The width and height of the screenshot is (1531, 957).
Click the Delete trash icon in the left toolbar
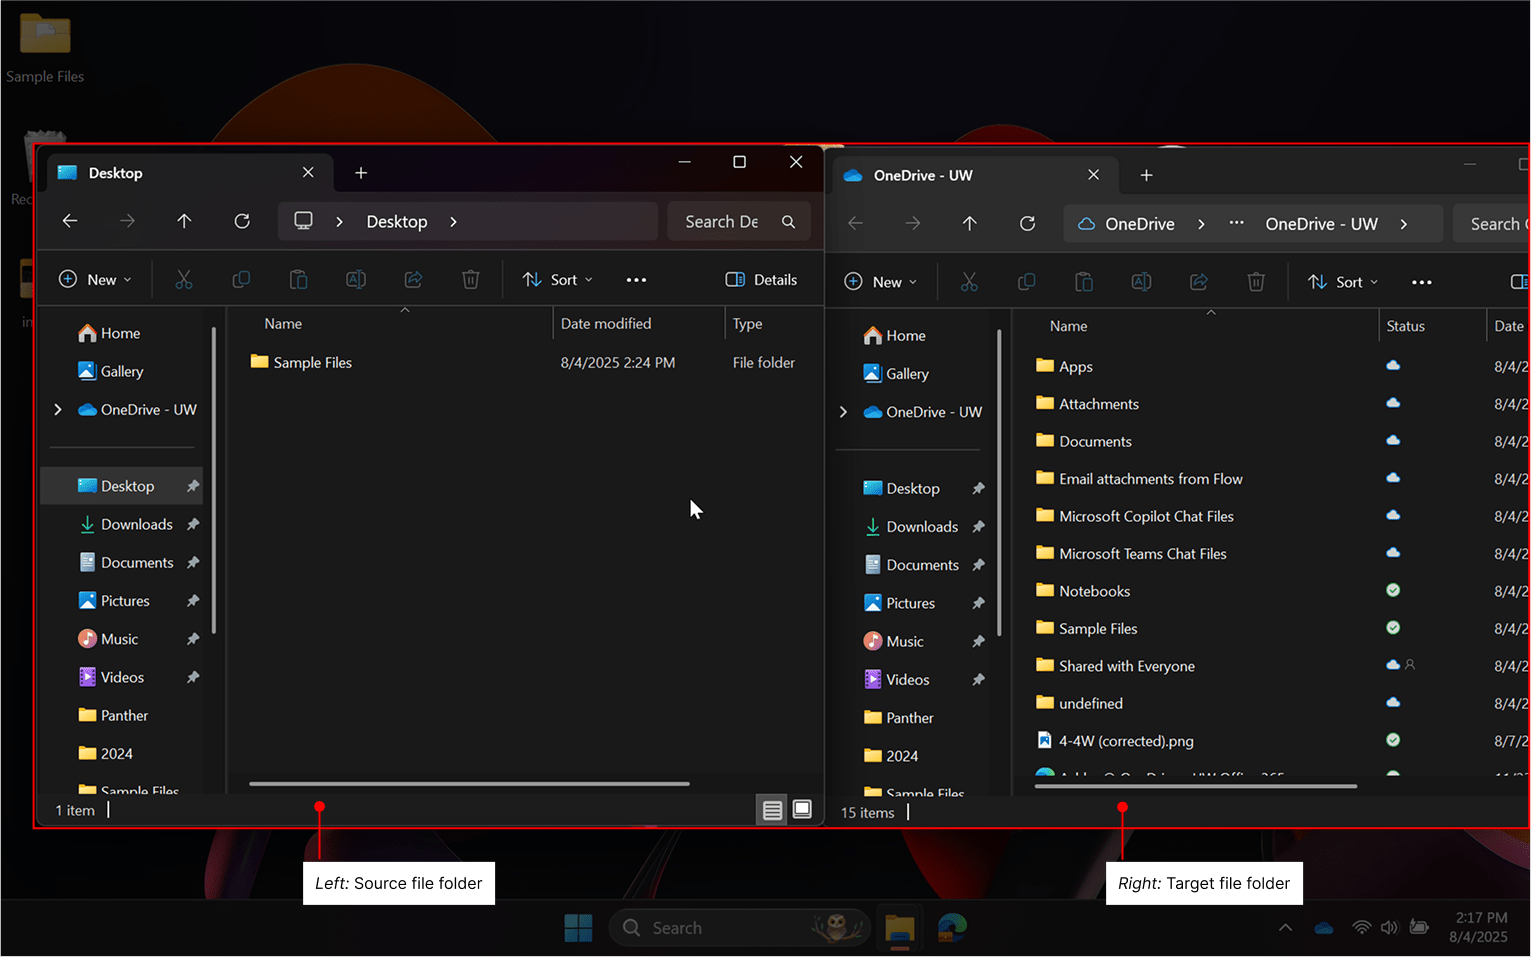(x=470, y=279)
